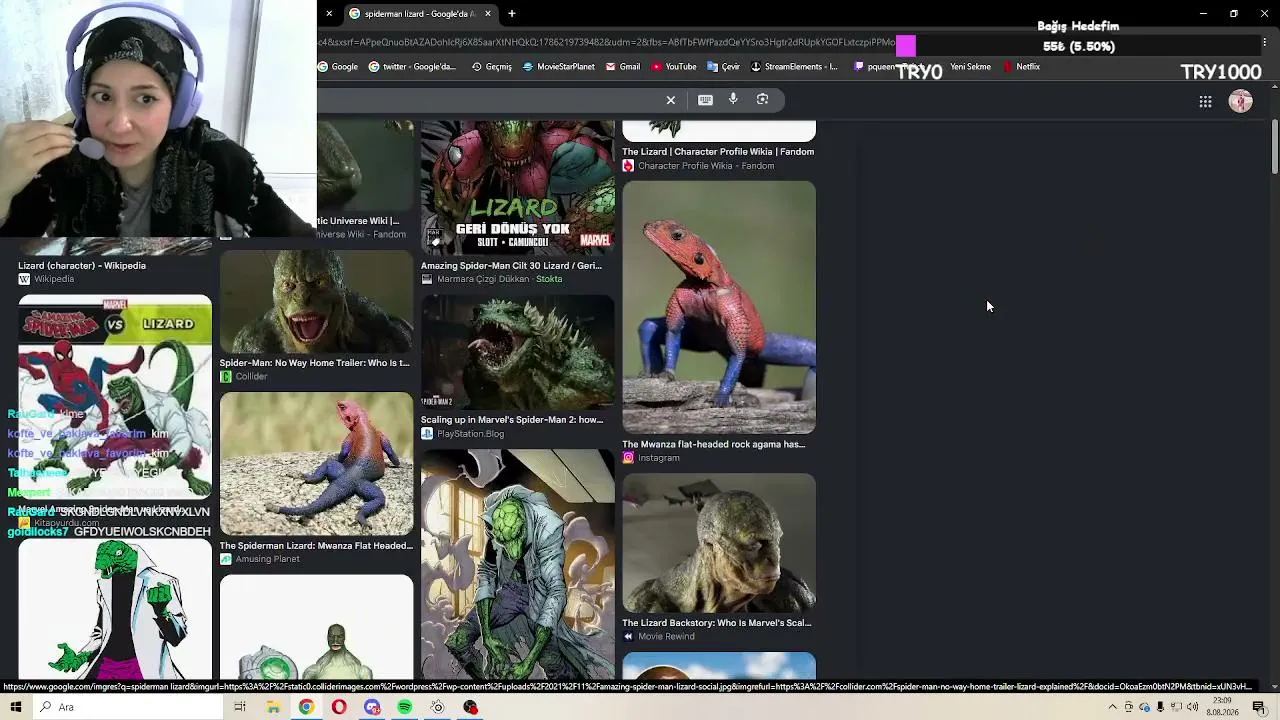Image resolution: width=1280 pixels, height=720 pixels.
Task: Open the Amusing Planet agama lizard photo
Action: (x=316, y=463)
